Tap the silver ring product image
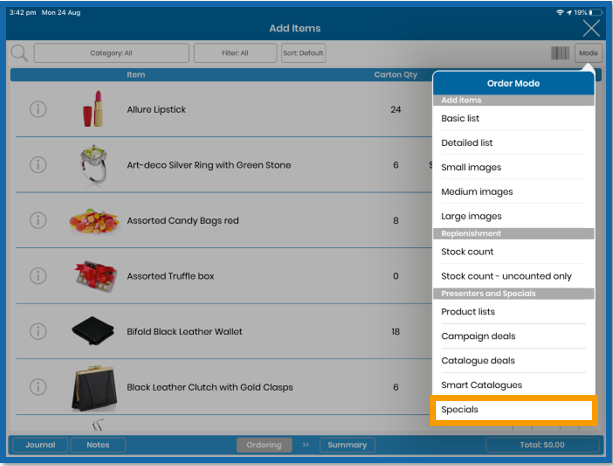Viewport: 613px width, 466px height. point(93,164)
